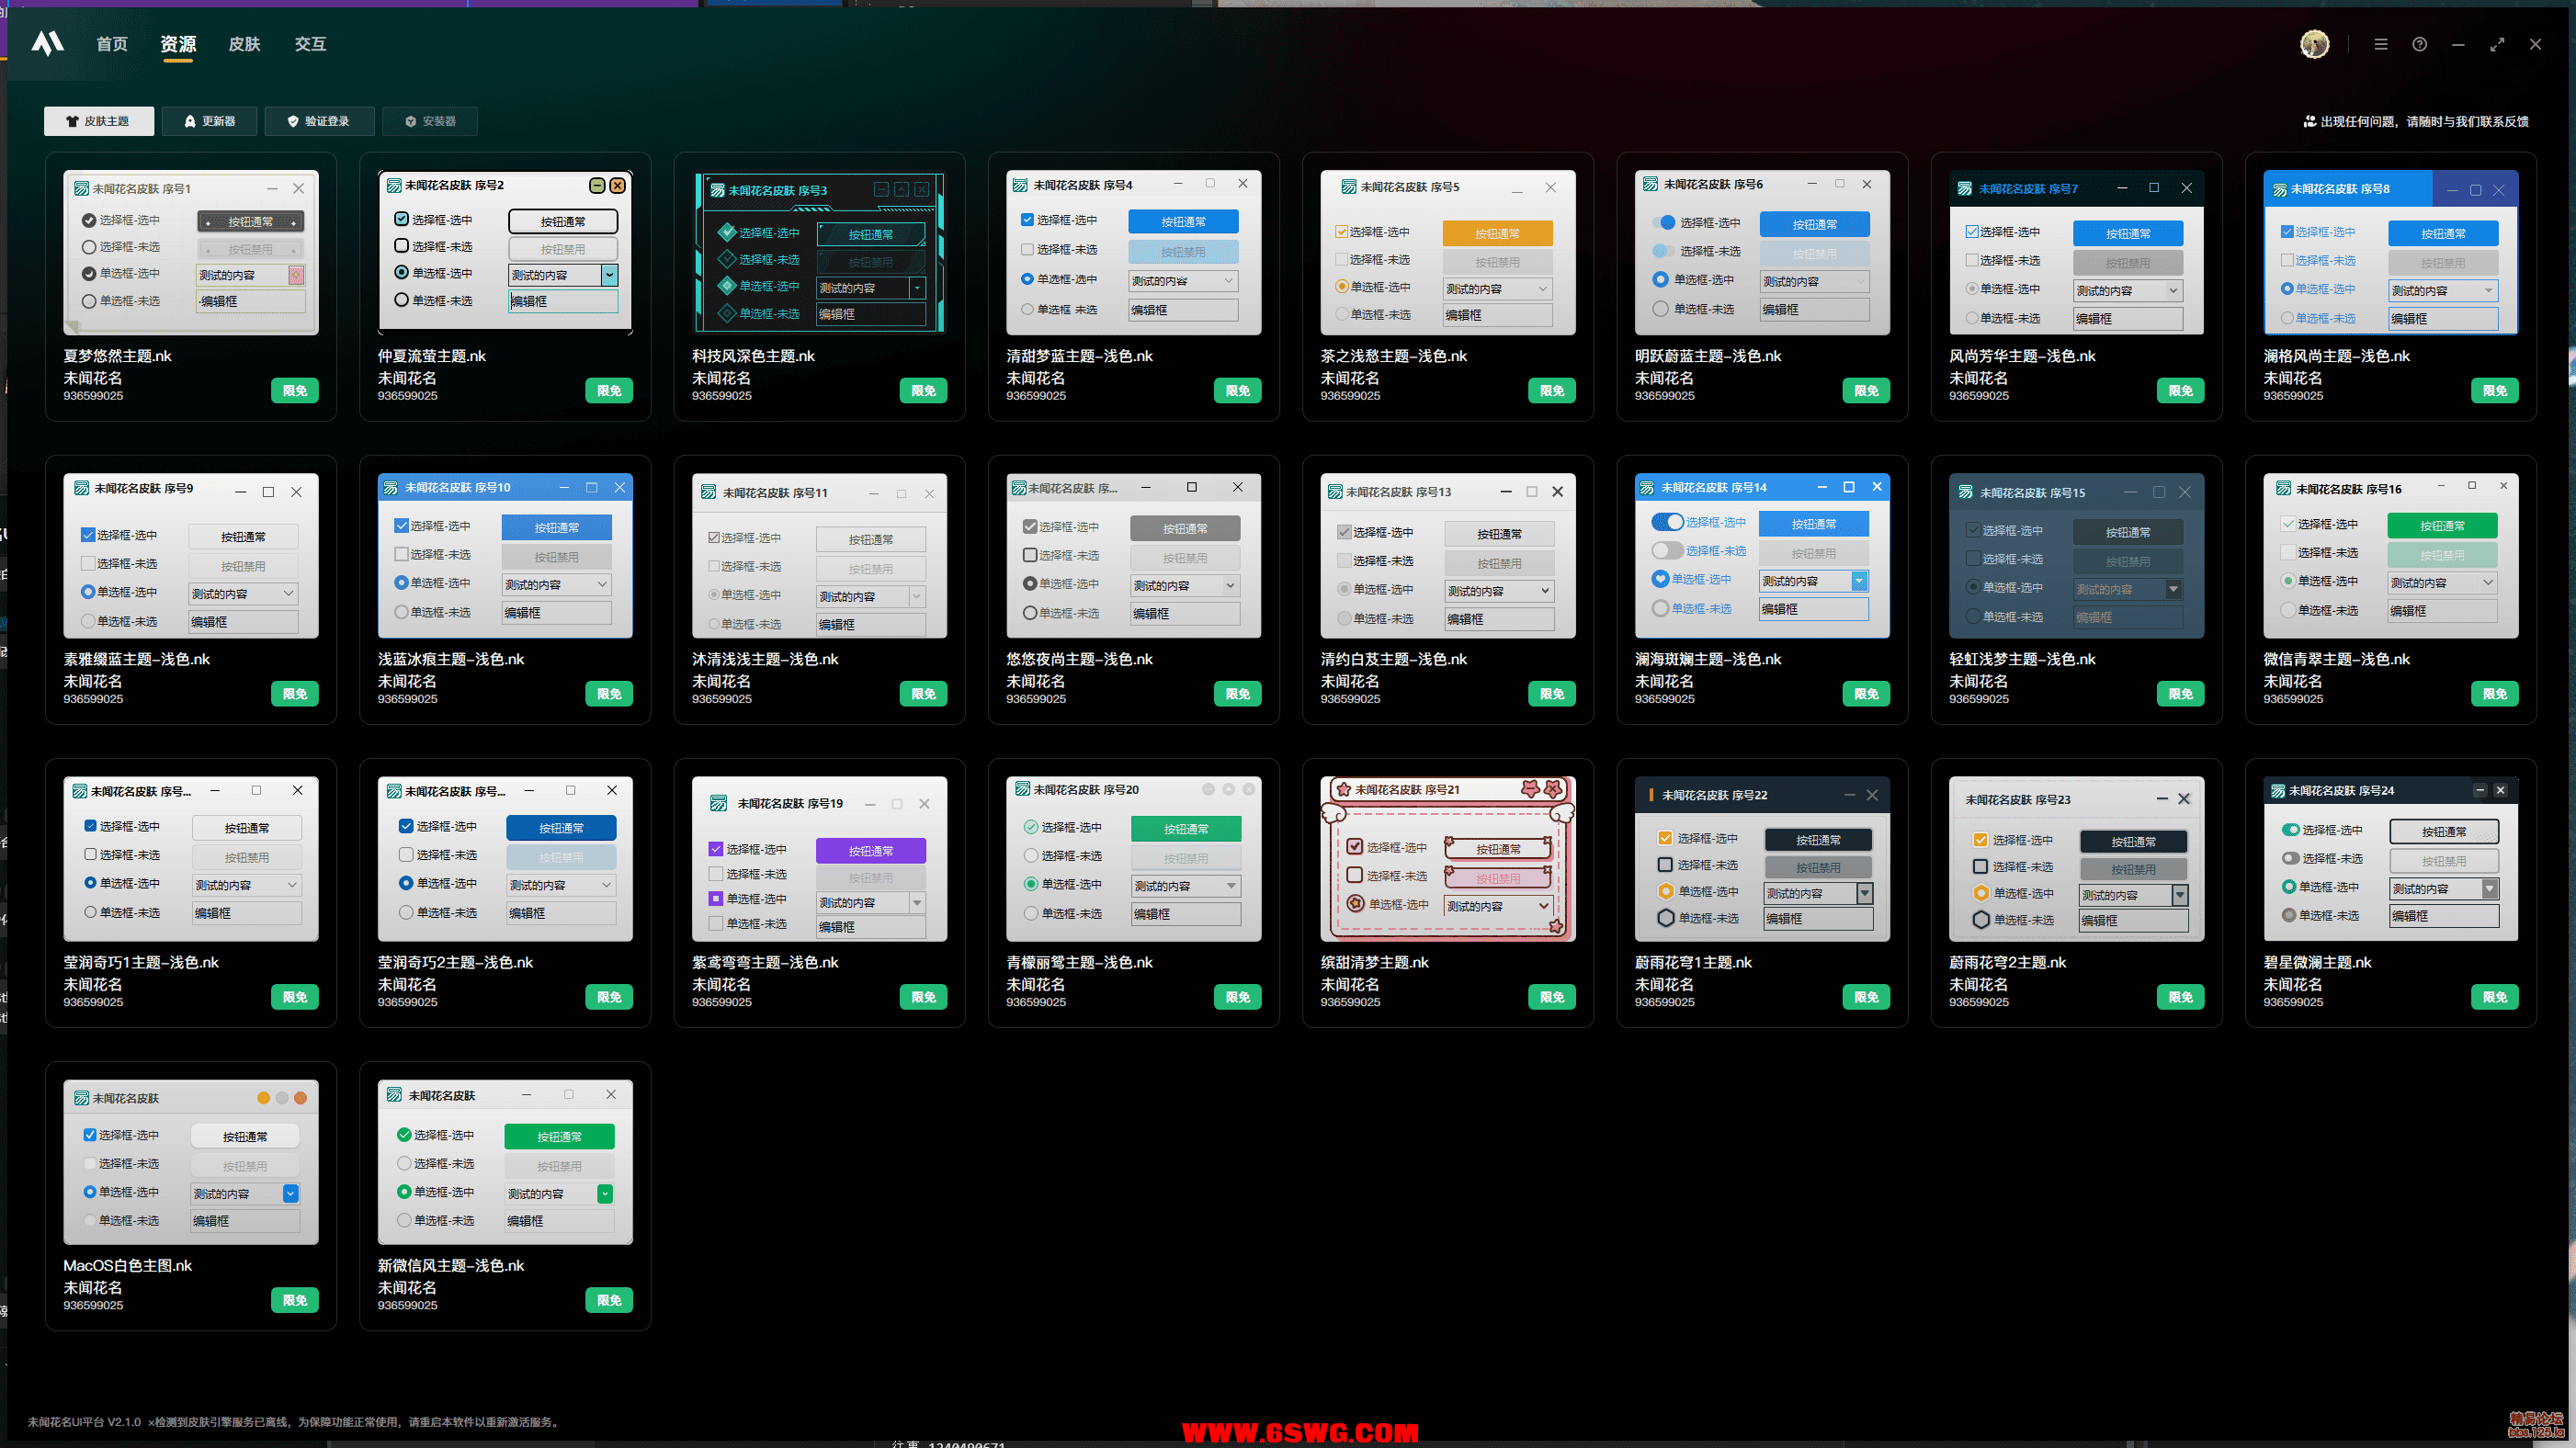2576x1448 pixels.
Task: Click the app logo at top left
Action: (47, 43)
